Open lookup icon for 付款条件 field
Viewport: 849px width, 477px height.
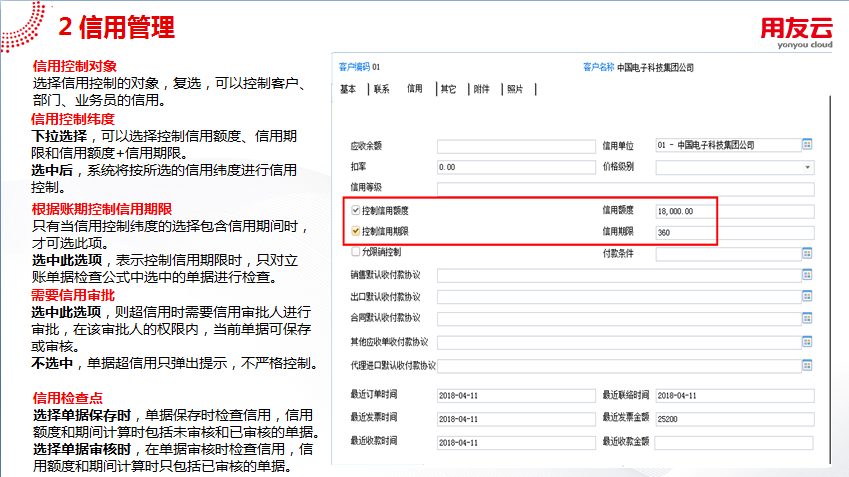[807, 253]
